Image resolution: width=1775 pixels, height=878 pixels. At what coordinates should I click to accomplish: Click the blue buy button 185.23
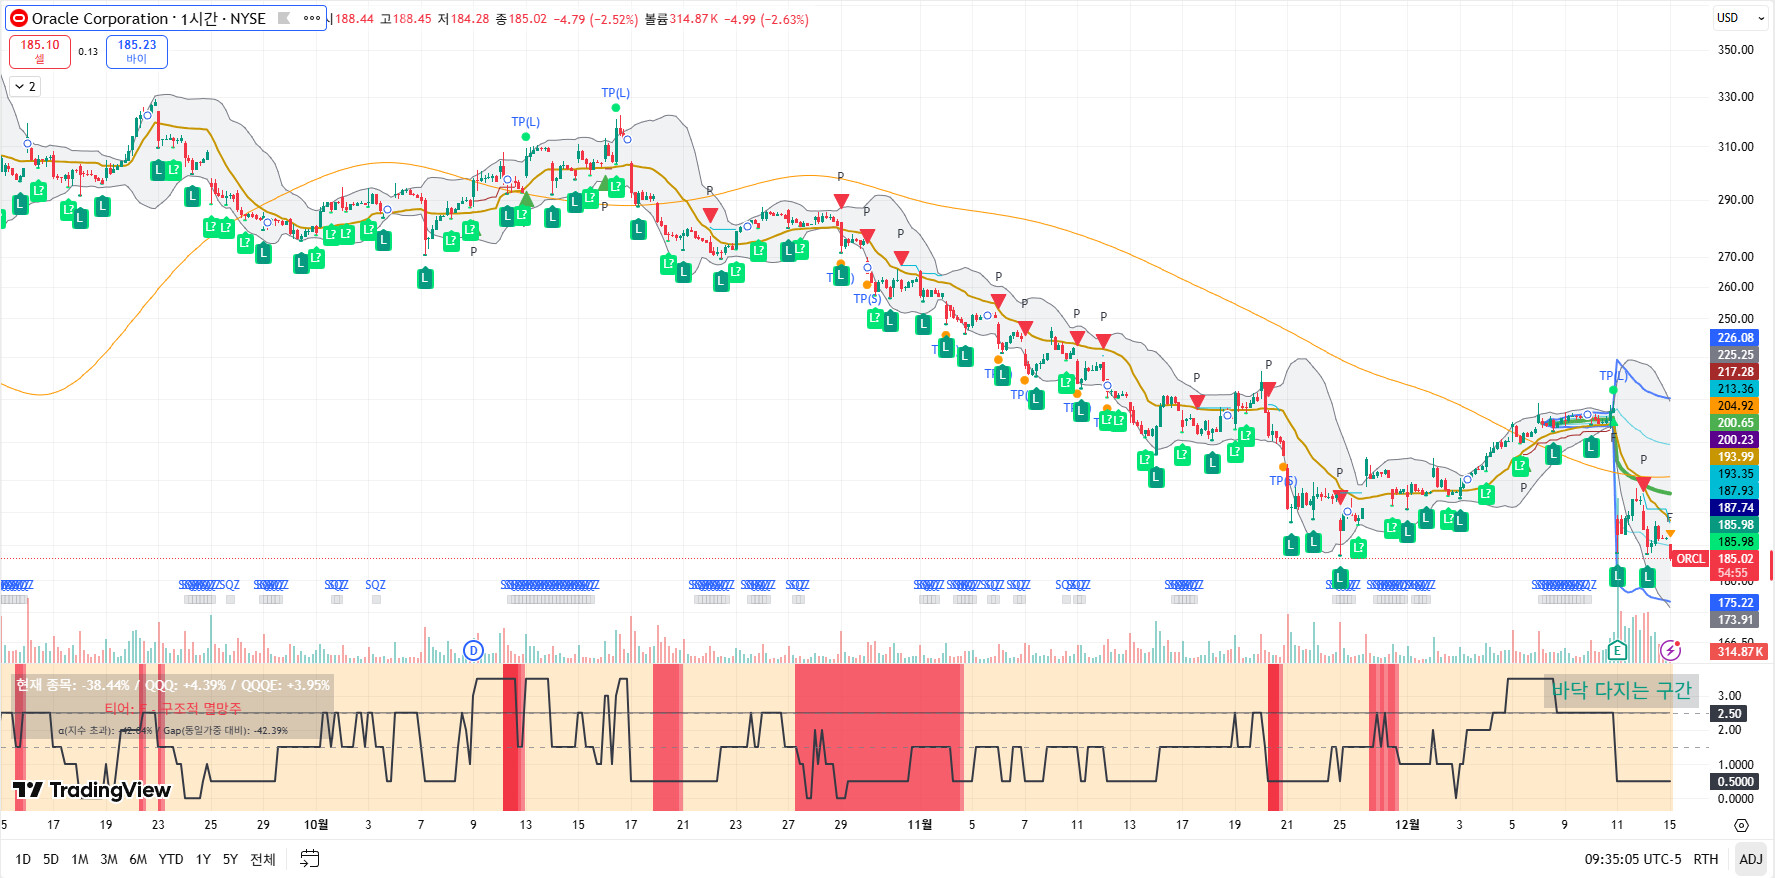tap(137, 51)
